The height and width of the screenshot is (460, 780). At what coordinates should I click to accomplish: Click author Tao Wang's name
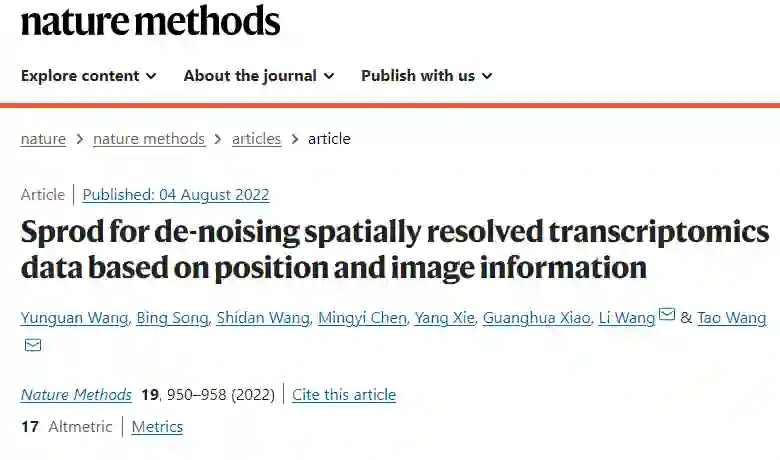(x=731, y=318)
